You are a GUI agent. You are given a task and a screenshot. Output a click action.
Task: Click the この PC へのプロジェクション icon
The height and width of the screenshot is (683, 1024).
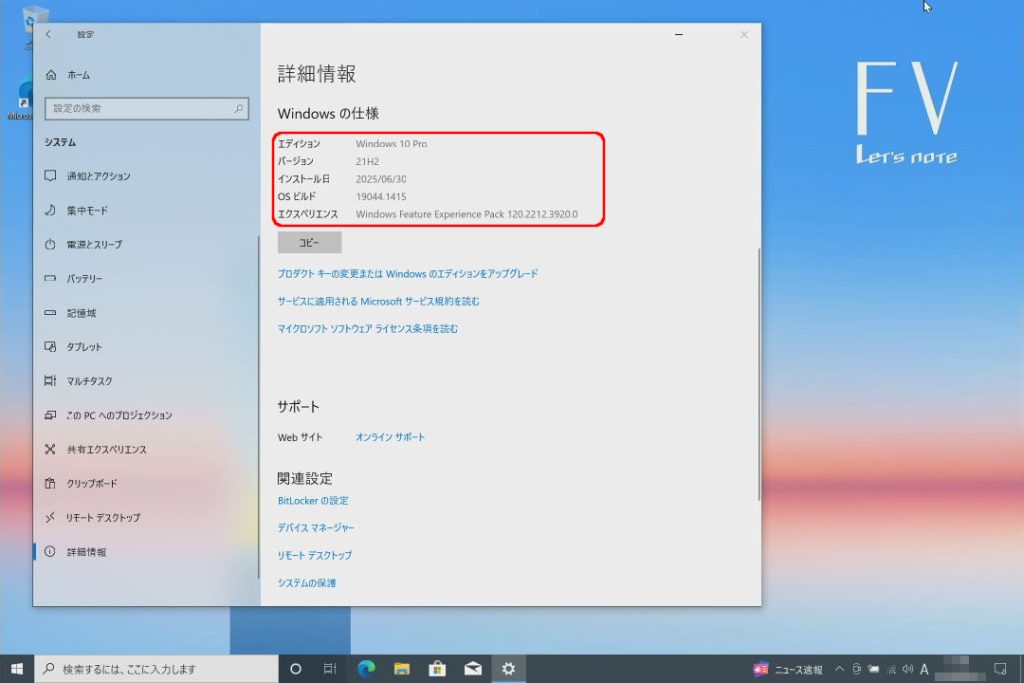pos(50,415)
